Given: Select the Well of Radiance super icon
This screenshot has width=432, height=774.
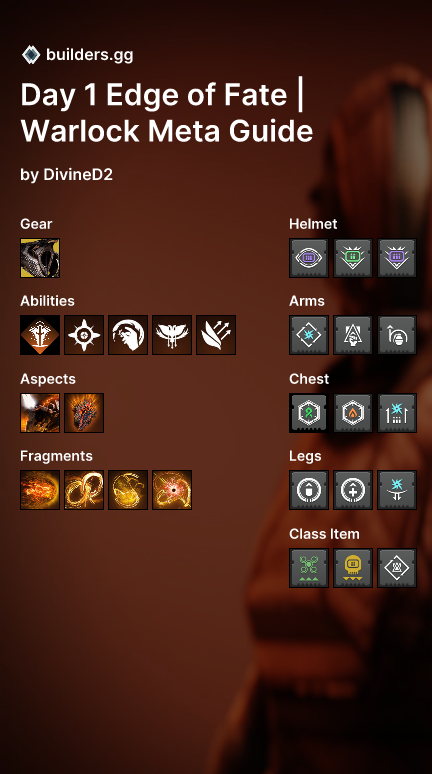Looking at the screenshot, I should pyautogui.click(x=40, y=335).
